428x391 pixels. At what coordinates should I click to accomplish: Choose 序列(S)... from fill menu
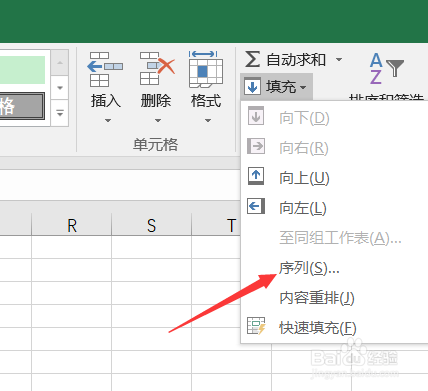[x=334, y=268]
